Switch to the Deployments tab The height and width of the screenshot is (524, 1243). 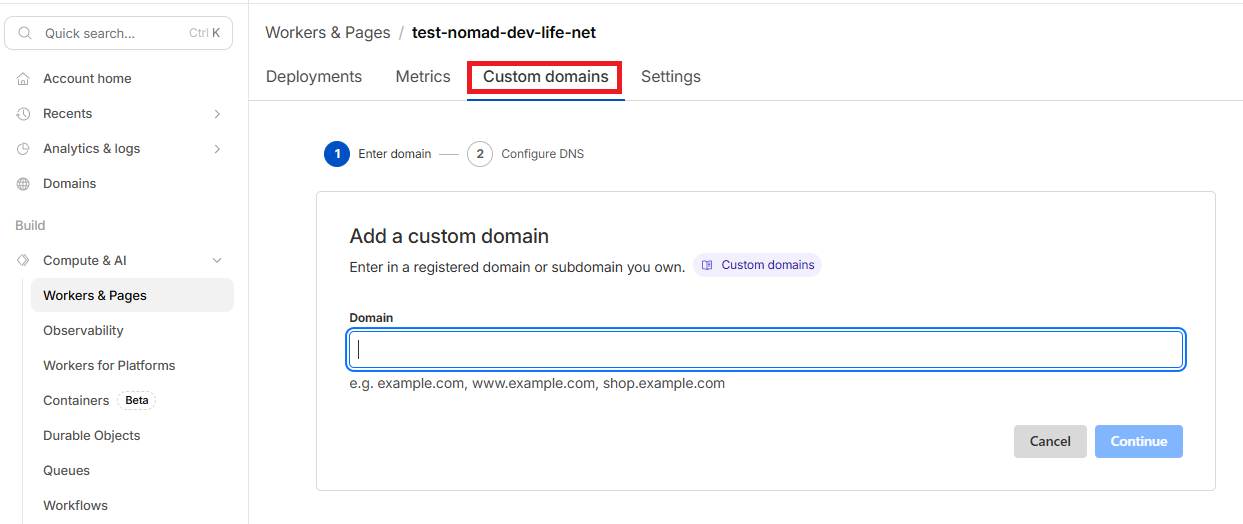(314, 77)
